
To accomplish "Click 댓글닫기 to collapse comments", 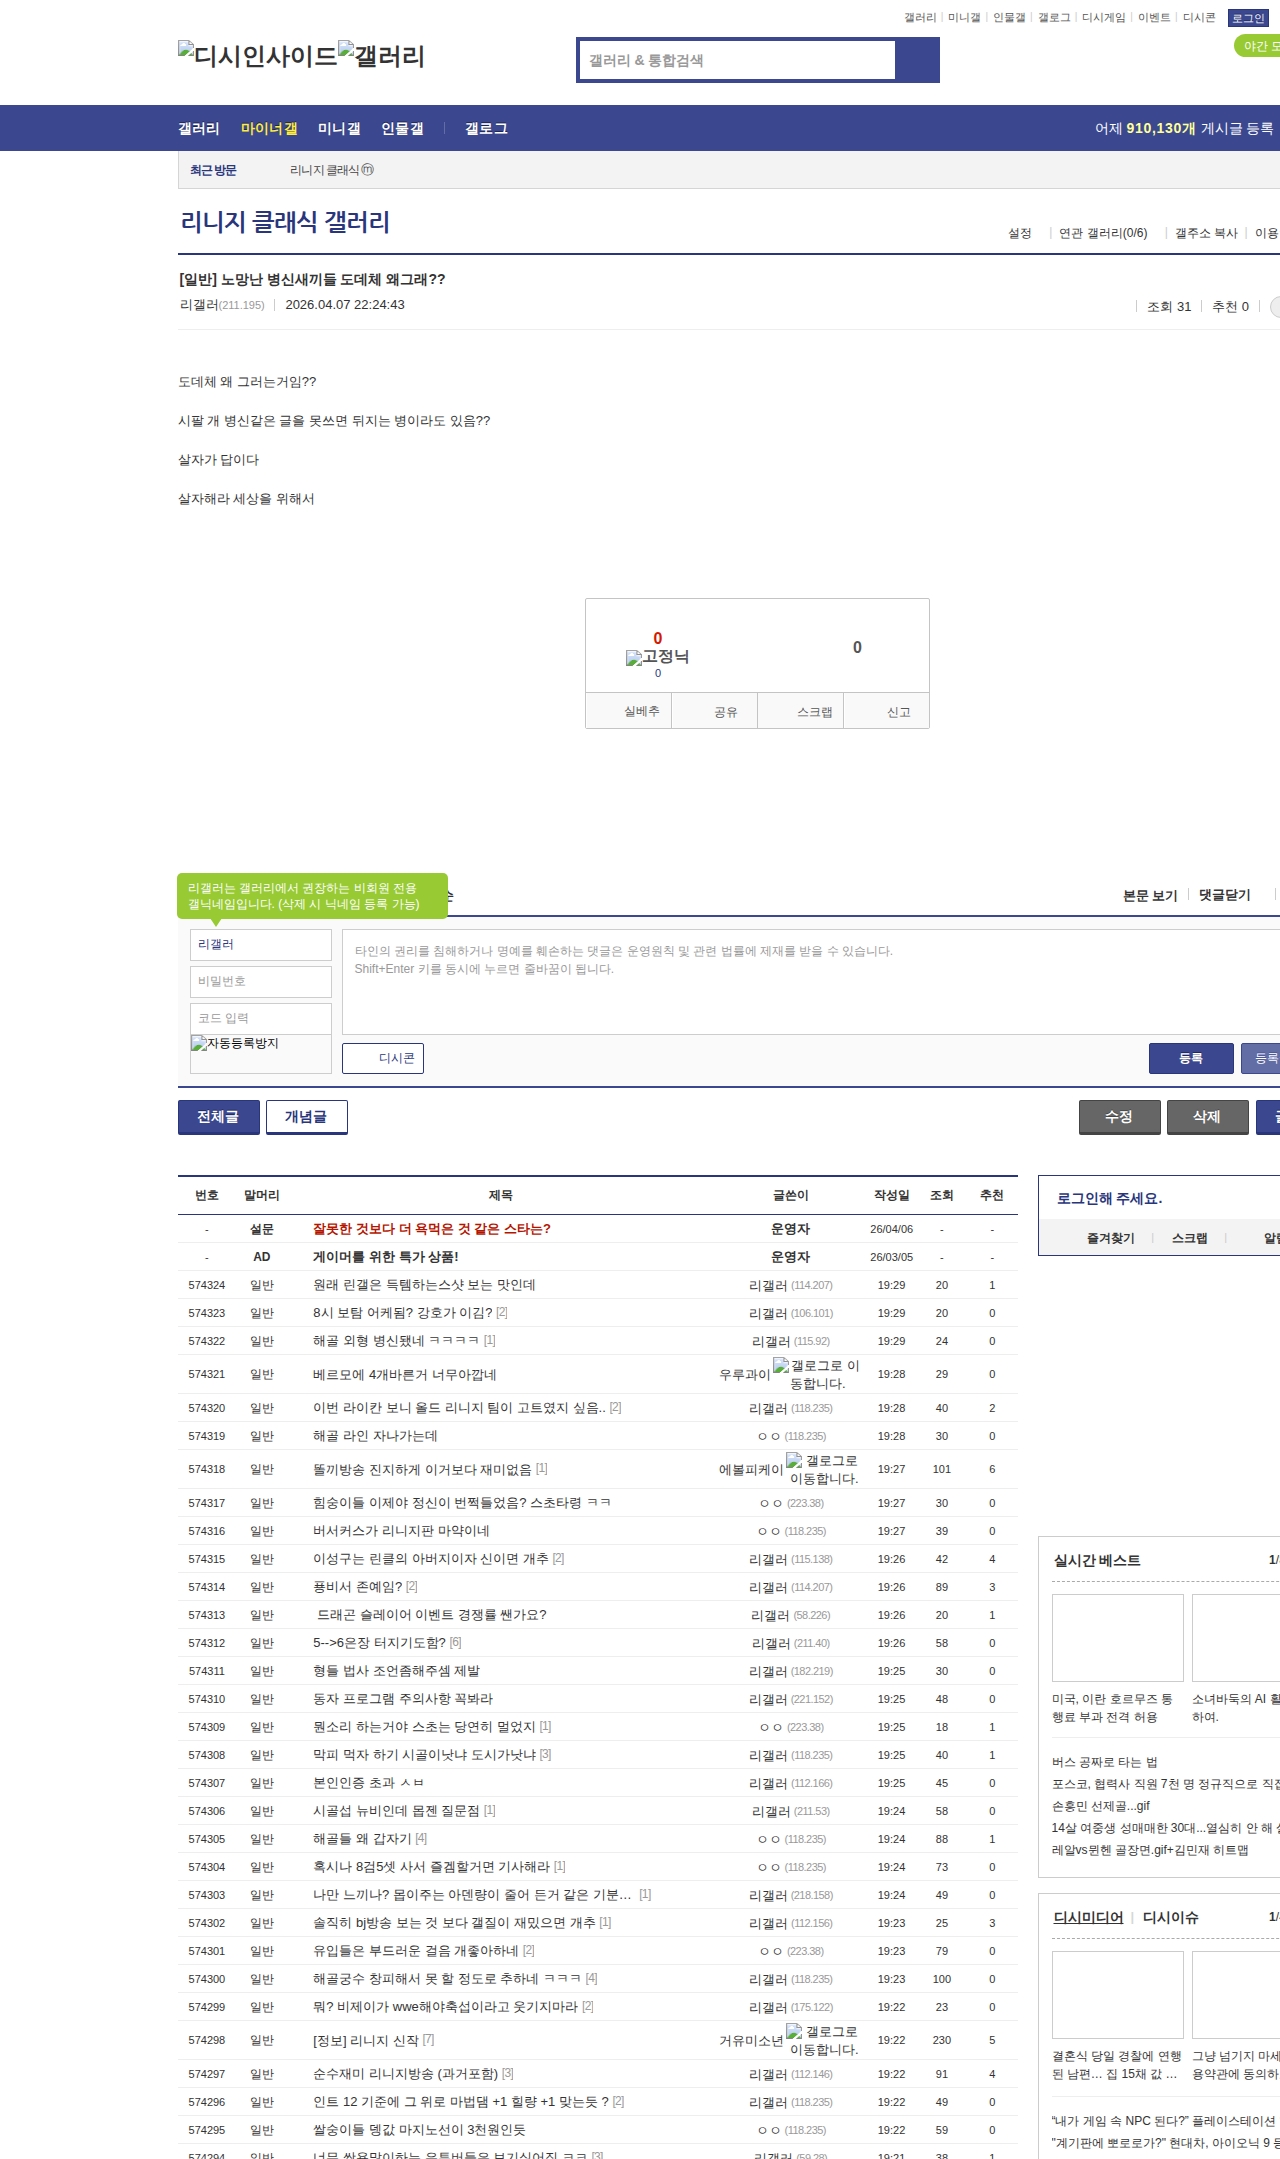I will (1225, 895).
